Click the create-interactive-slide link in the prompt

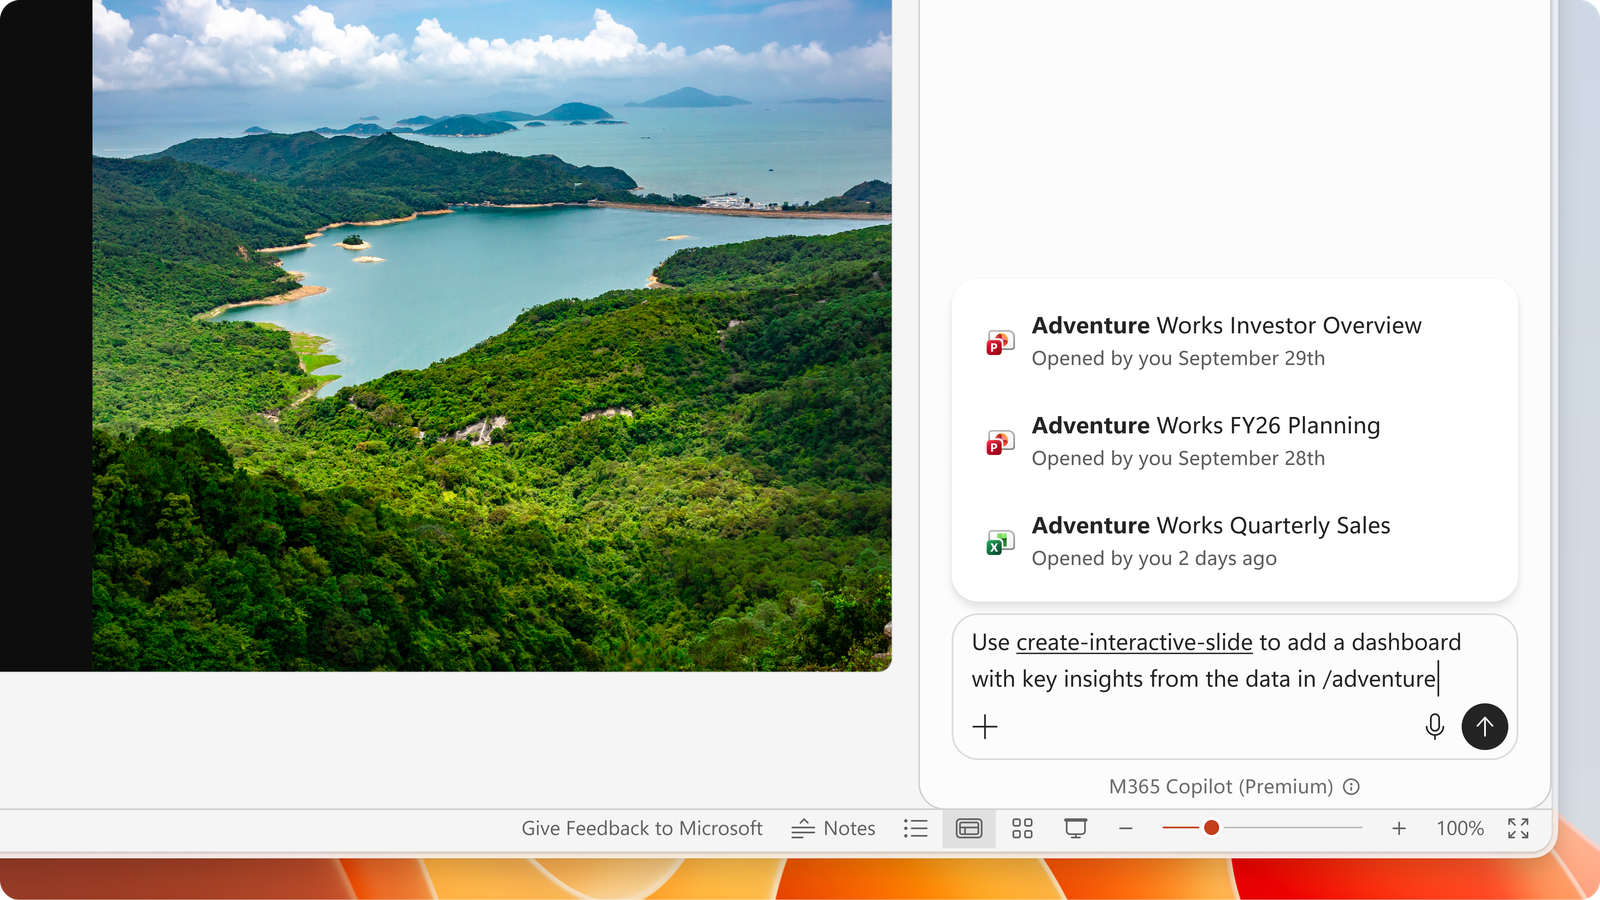click(x=1134, y=642)
